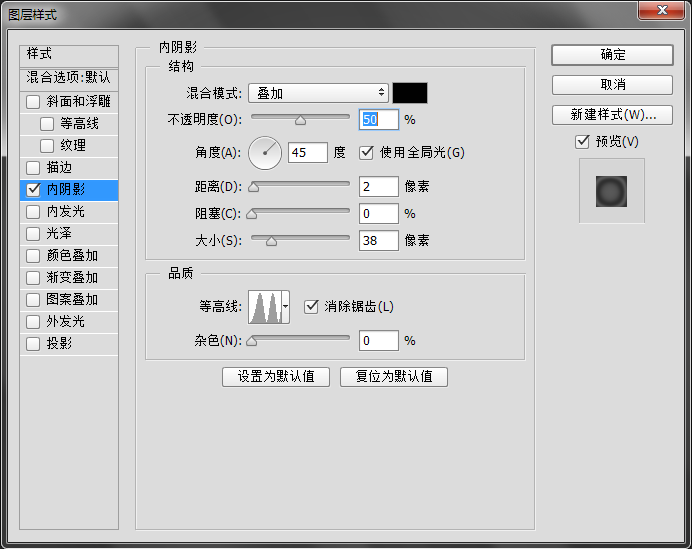Click the 新建样式(W)... button
Viewport: 692px width, 549px height.
[x=613, y=115]
